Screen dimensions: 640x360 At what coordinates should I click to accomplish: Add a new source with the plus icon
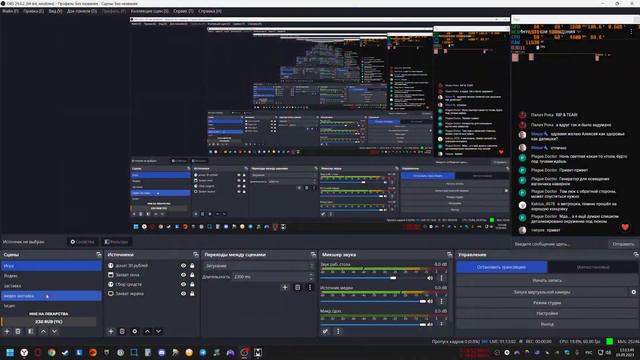[111, 331]
